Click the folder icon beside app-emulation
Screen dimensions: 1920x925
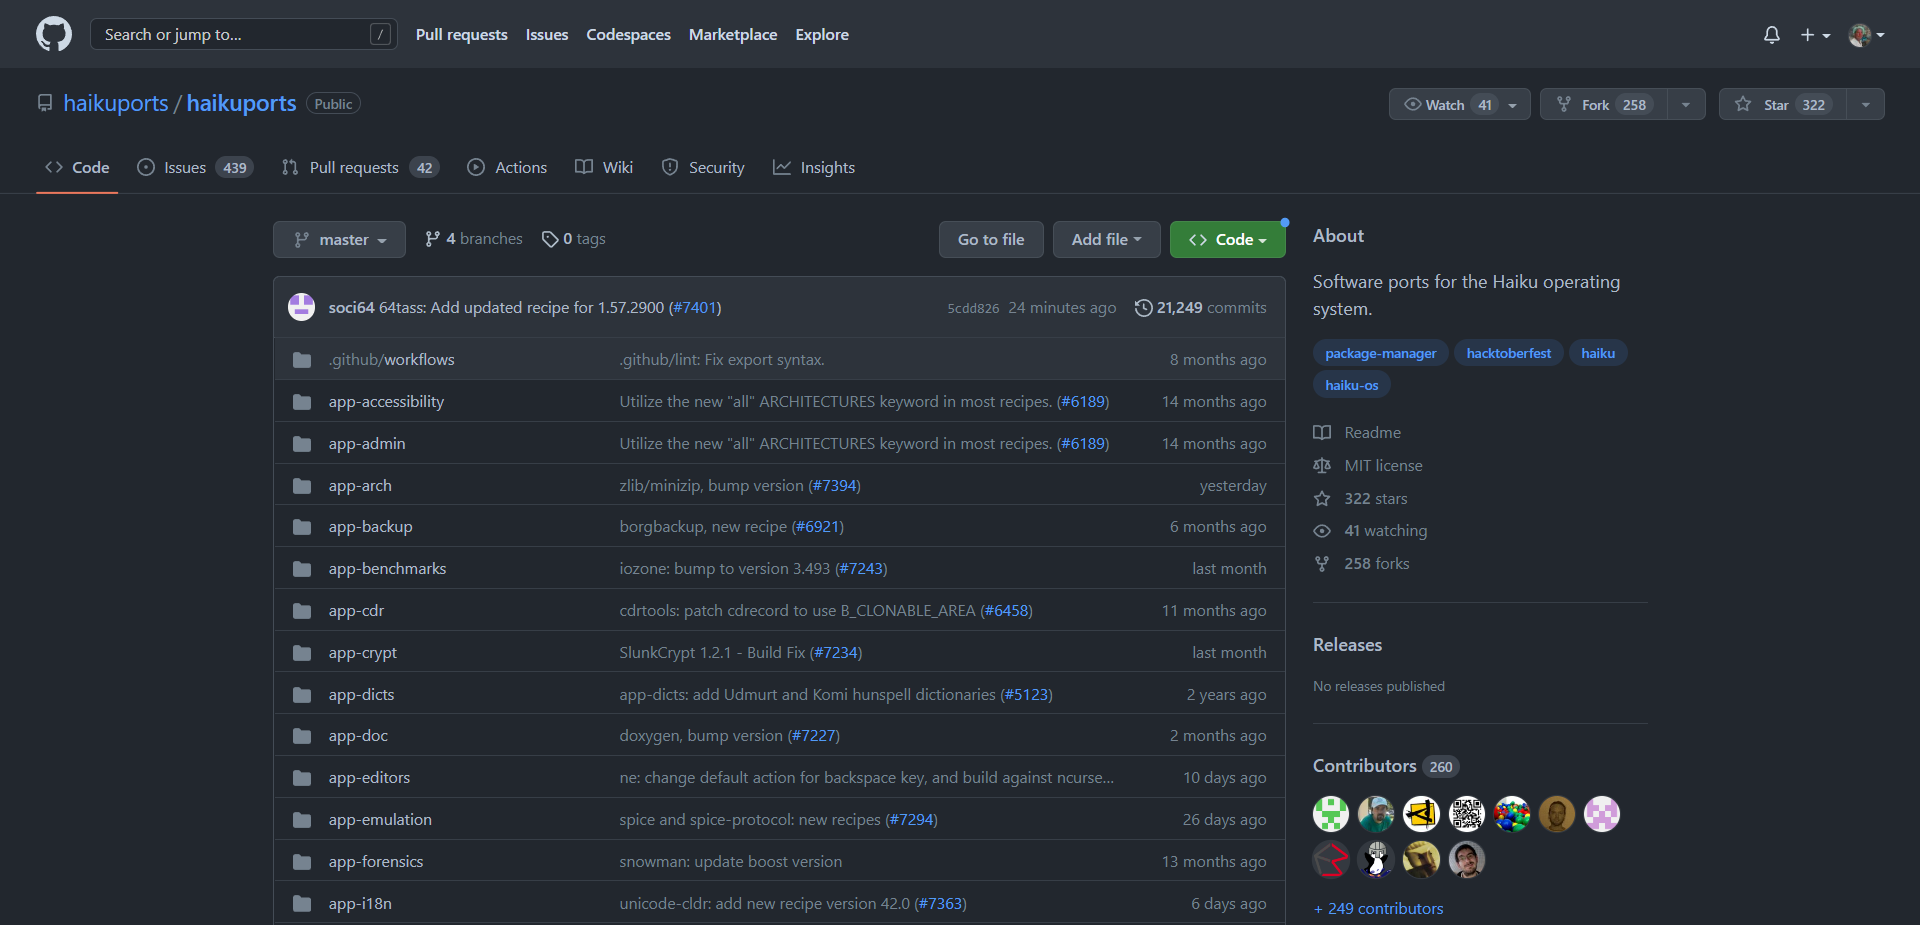[x=302, y=820]
